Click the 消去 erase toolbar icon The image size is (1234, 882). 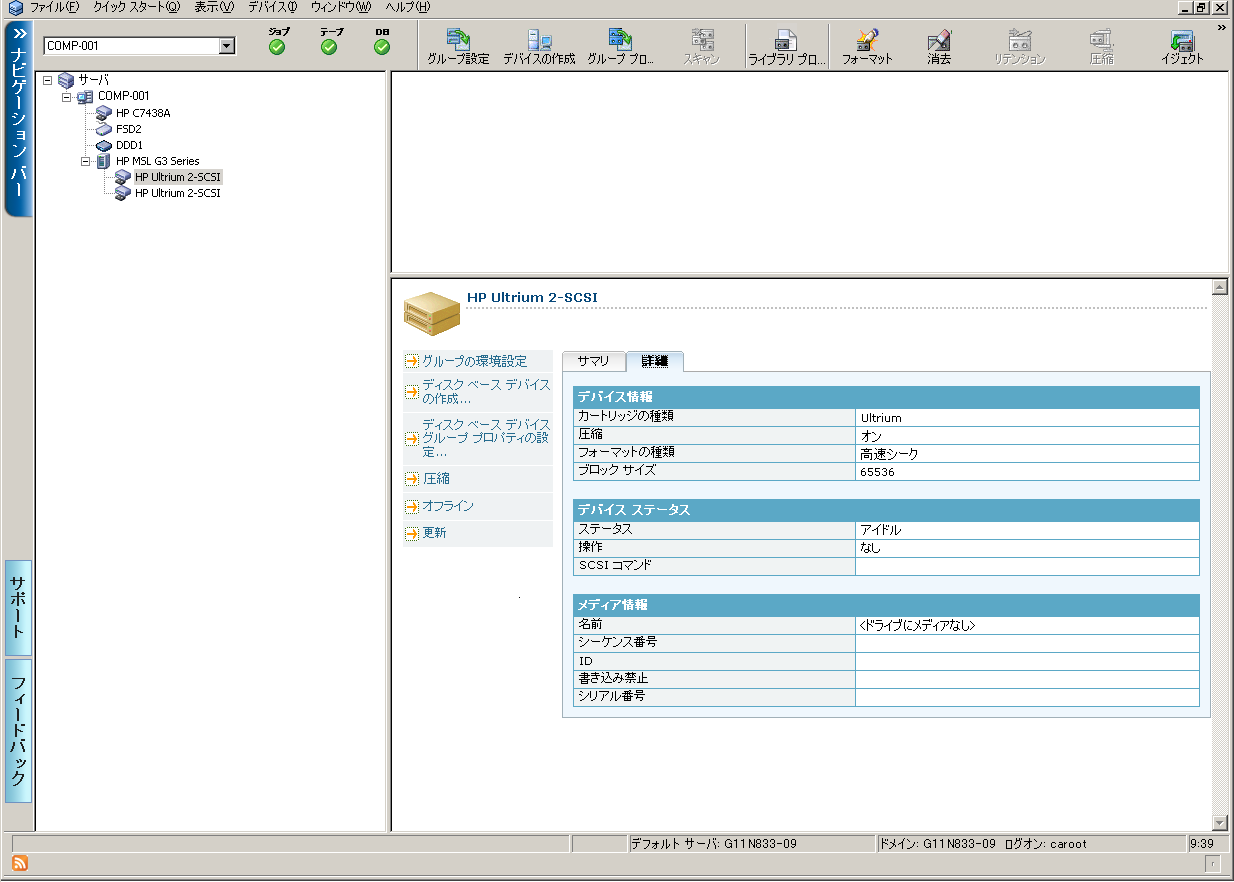click(939, 47)
